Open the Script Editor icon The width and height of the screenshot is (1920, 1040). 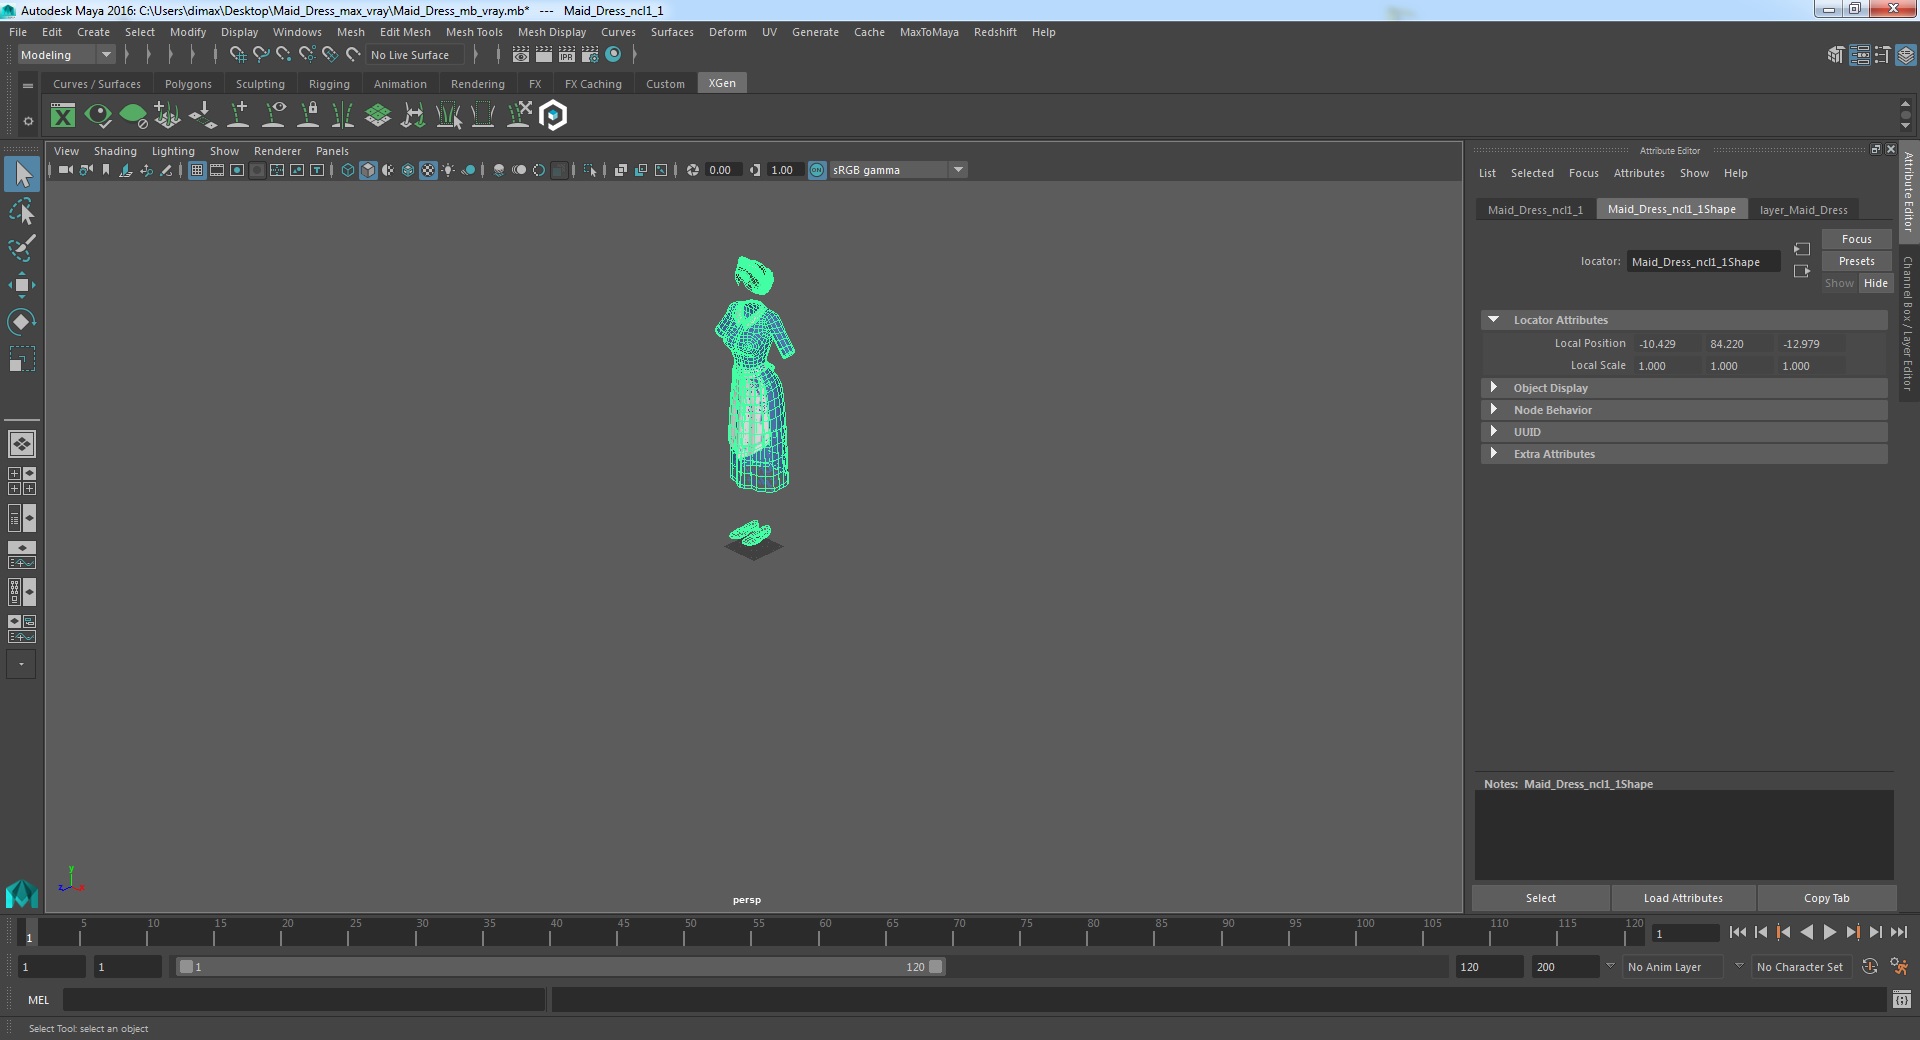tap(1902, 999)
